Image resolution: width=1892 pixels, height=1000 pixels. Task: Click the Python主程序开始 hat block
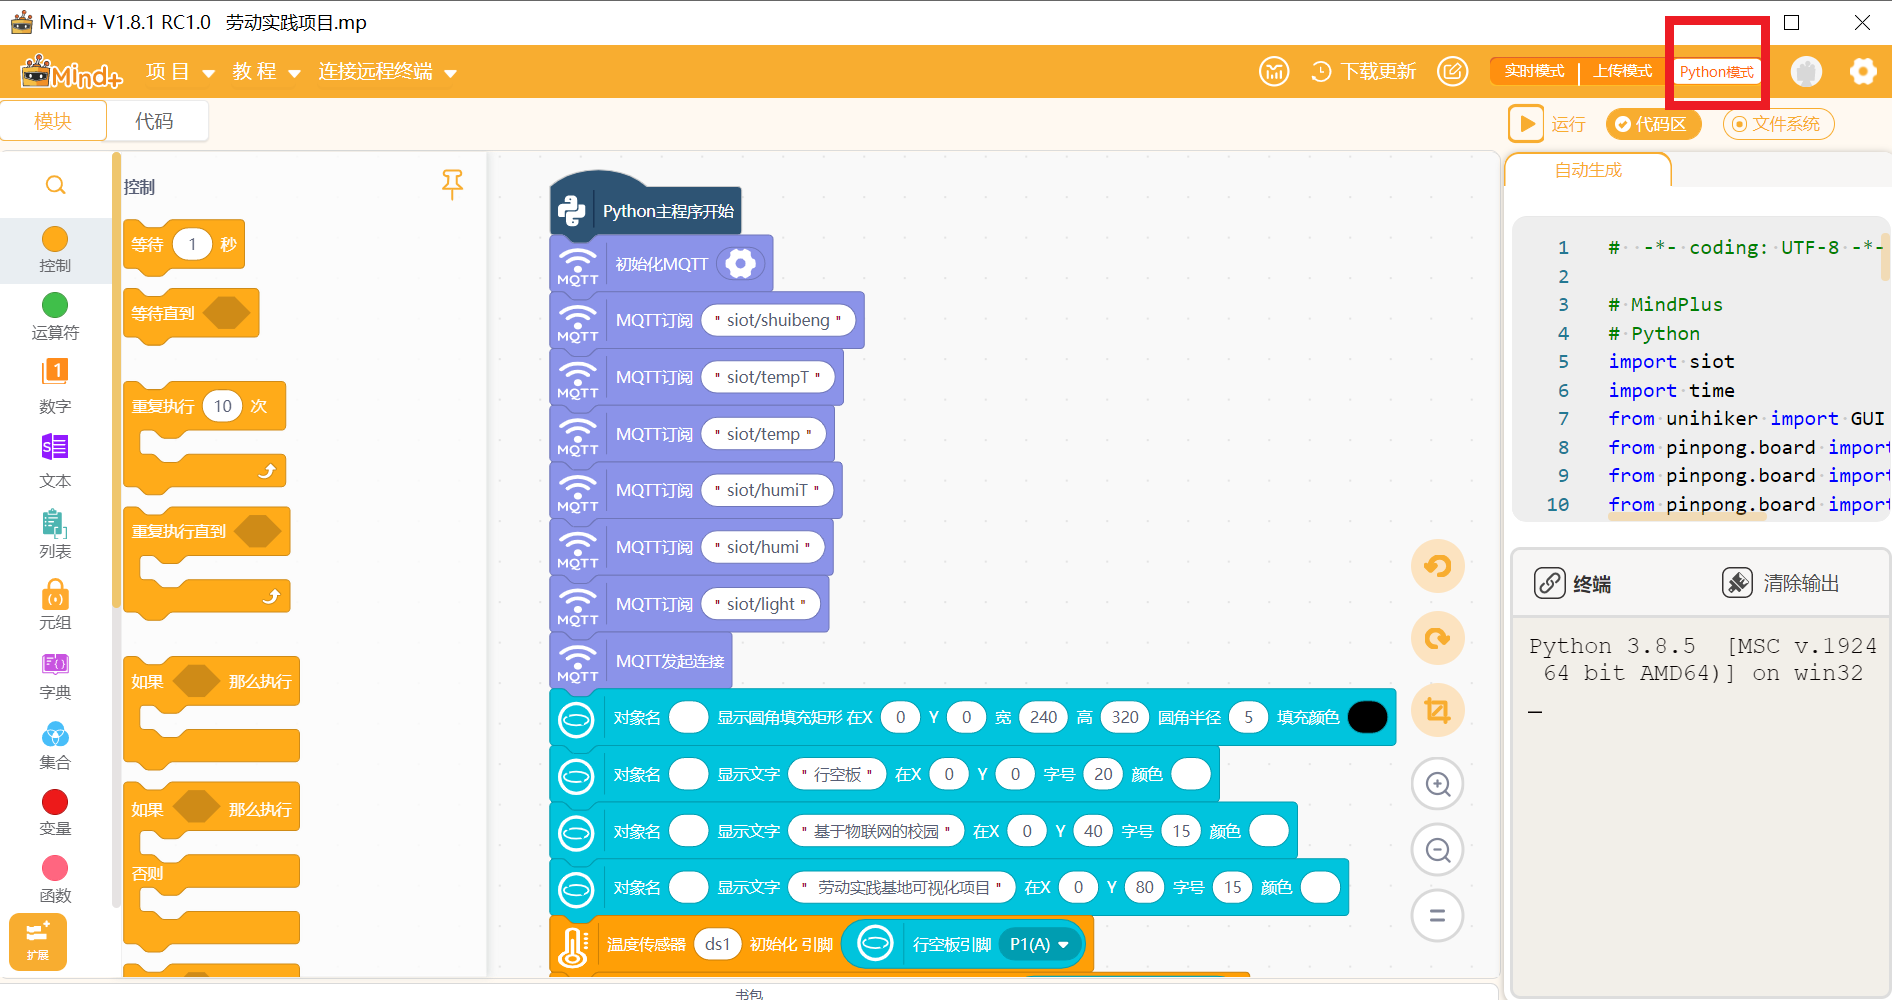tap(646, 204)
